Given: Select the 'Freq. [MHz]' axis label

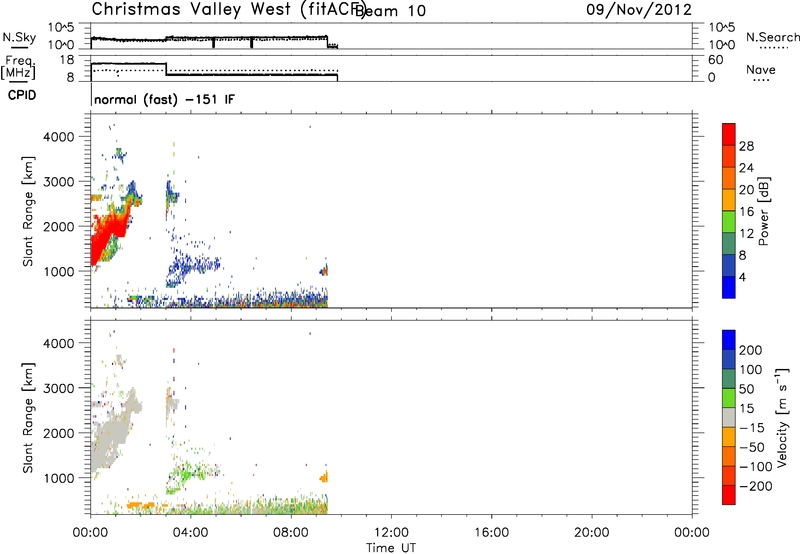Looking at the screenshot, I should (x=18, y=68).
